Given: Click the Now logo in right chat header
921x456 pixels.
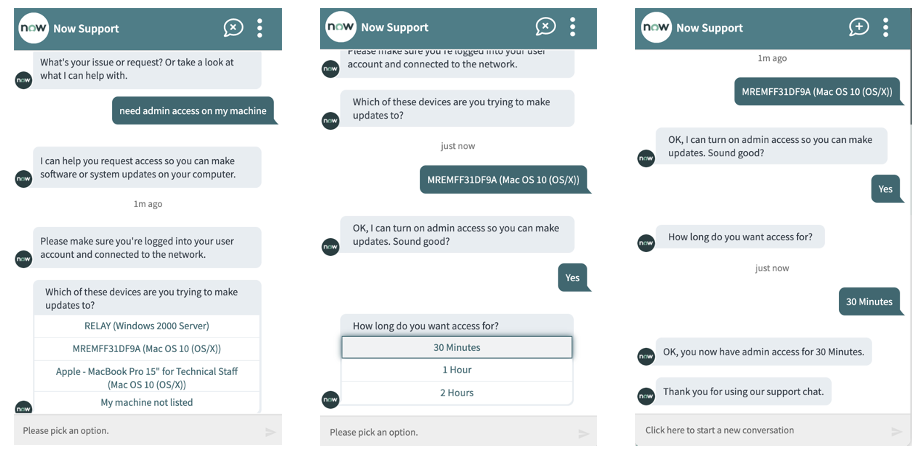Looking at the screenshot, I should pyautogui.click(x=655, y=27).
